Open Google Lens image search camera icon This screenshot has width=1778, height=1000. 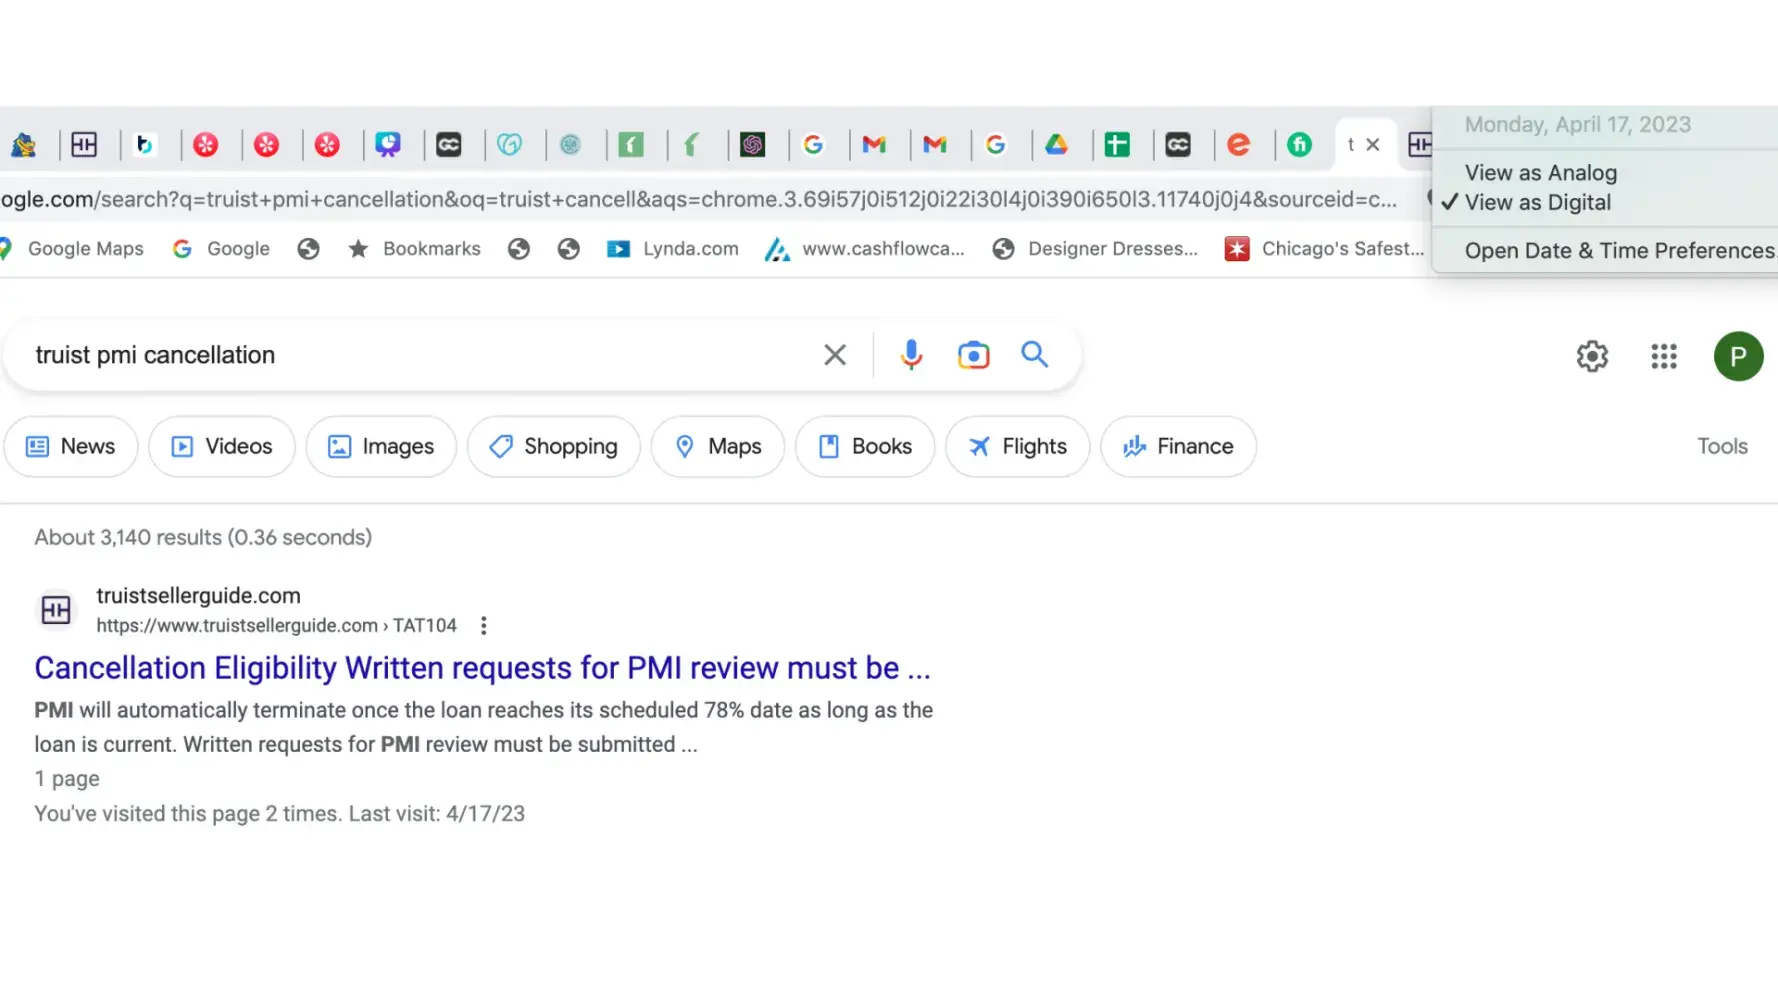pos(973,355)
